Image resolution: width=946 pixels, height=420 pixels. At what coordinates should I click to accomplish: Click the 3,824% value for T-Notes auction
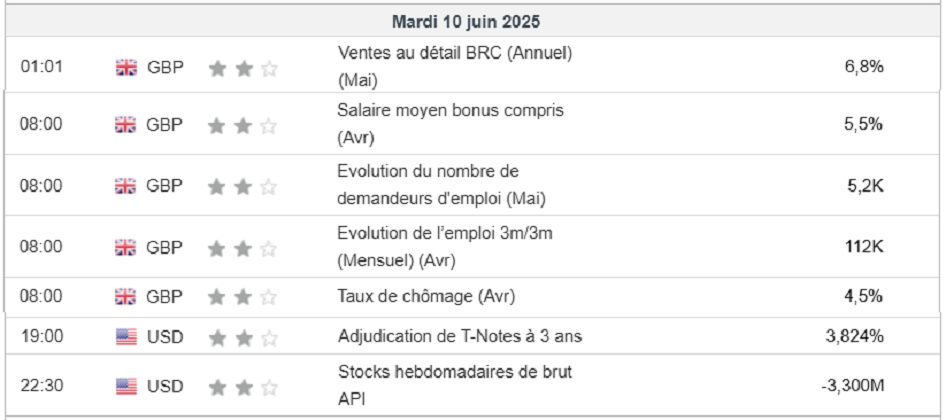pyautogui.click(x=854, y=337)
